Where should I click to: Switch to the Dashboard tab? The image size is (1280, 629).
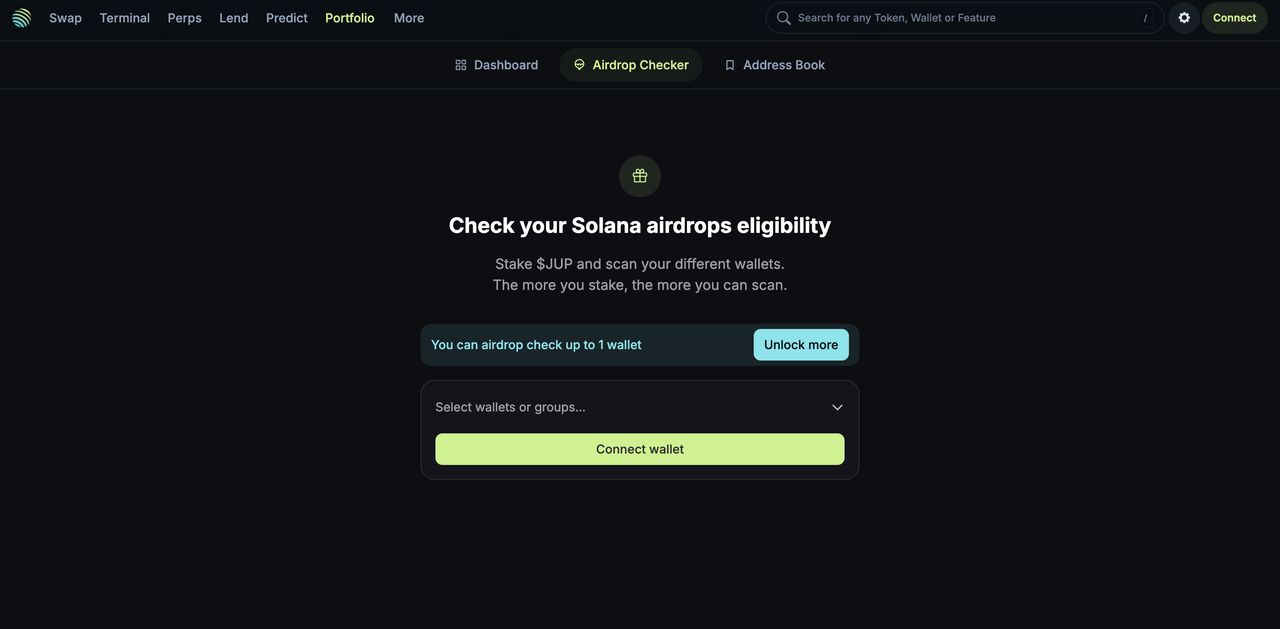[496, 65]
